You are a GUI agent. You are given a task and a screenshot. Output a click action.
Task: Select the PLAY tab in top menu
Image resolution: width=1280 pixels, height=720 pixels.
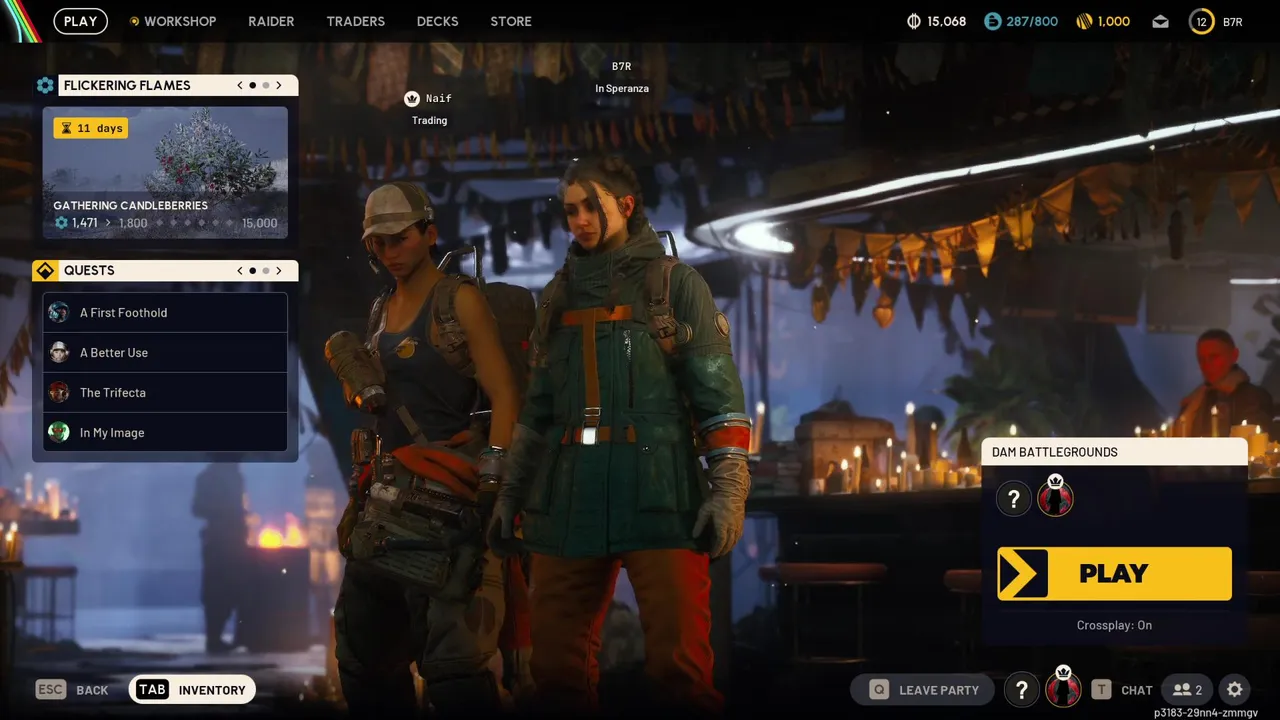[81, 21]
